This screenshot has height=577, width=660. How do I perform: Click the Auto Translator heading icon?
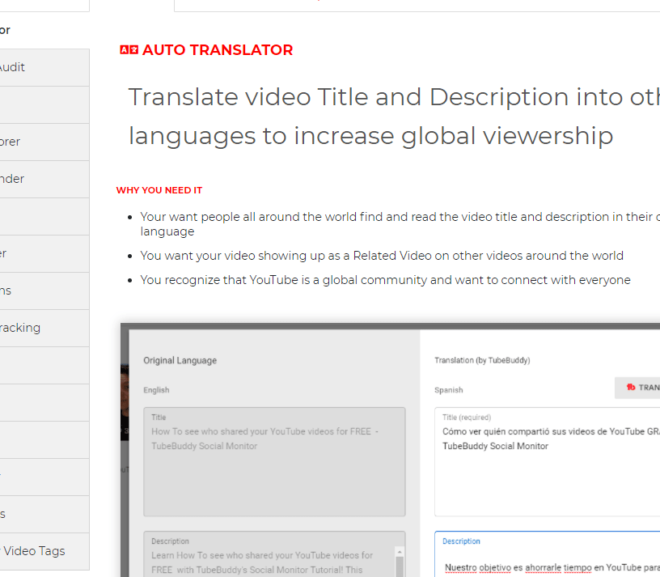click(x=129, y=50)
